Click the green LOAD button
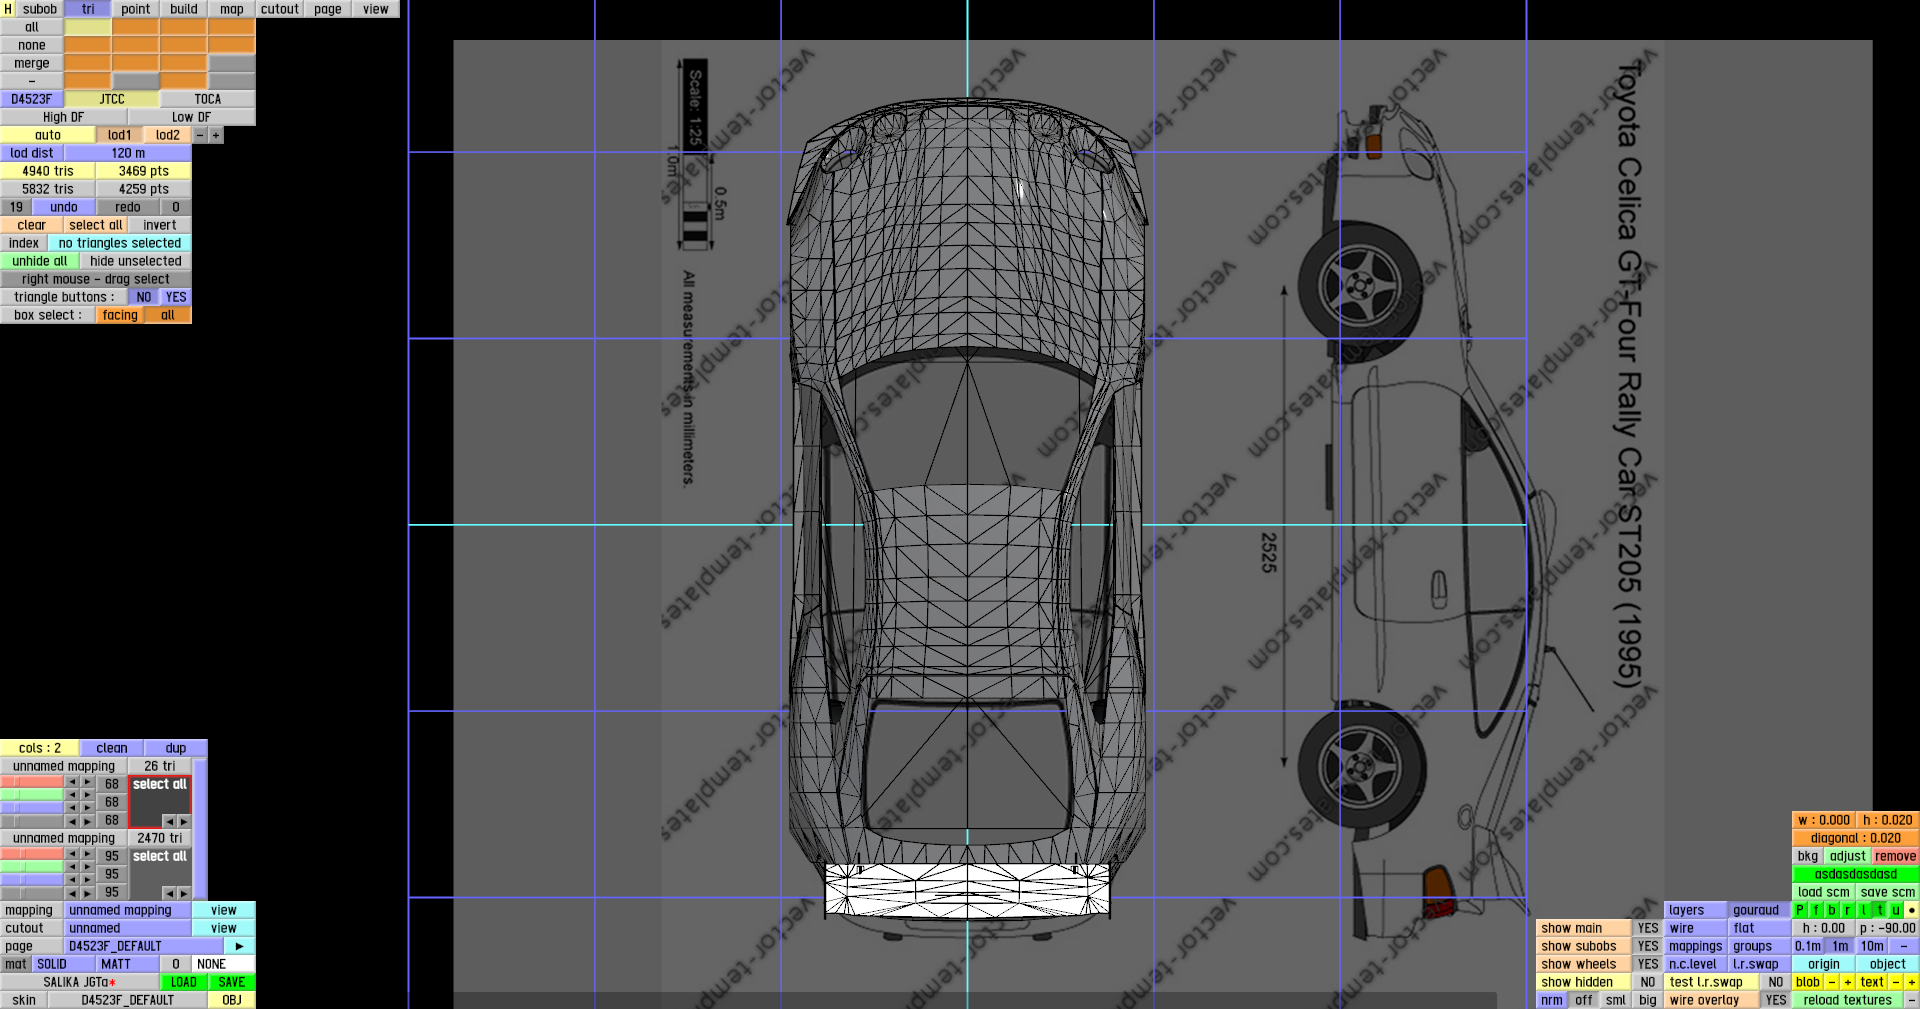 pyautogui.click(x=184, y=982)
